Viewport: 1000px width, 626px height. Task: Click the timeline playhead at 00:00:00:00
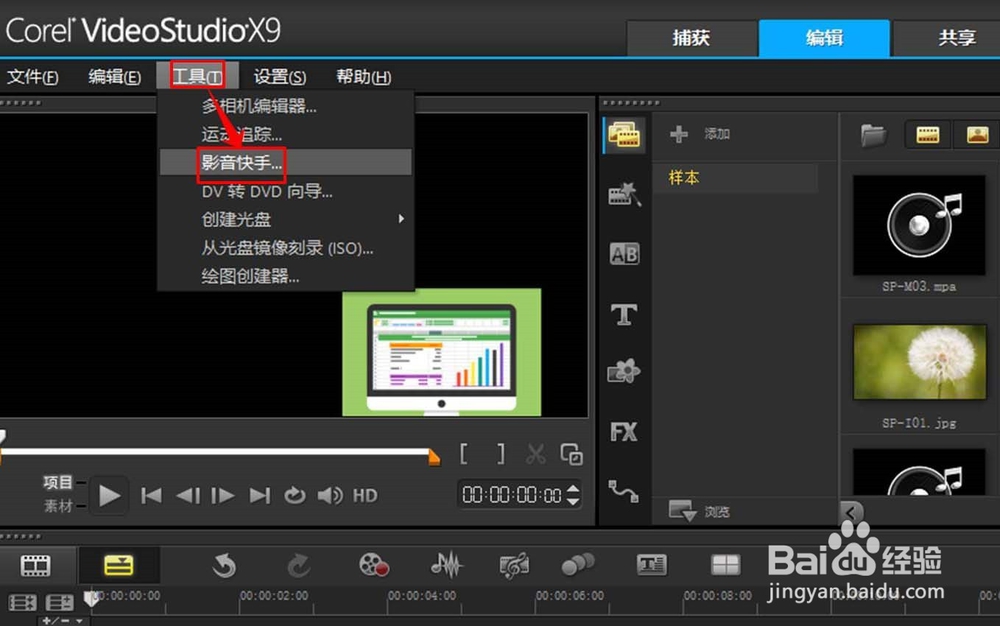click(91, 598)
